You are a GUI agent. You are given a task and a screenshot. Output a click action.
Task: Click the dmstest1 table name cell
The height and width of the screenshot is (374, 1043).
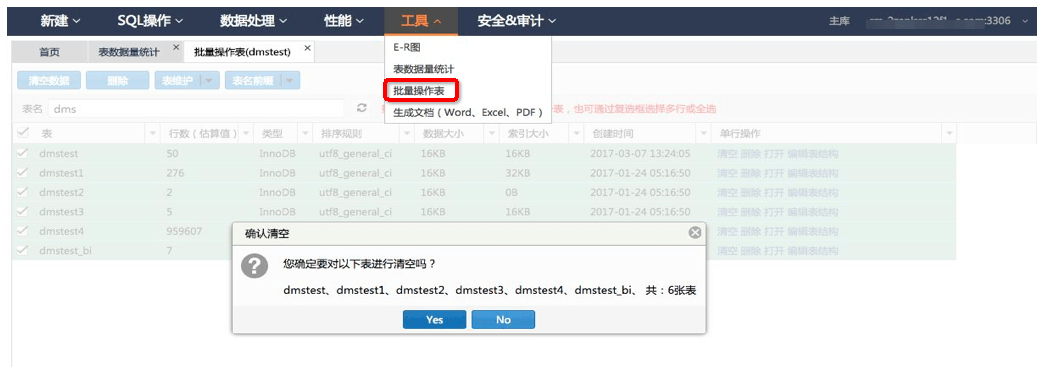coord(61,173)
